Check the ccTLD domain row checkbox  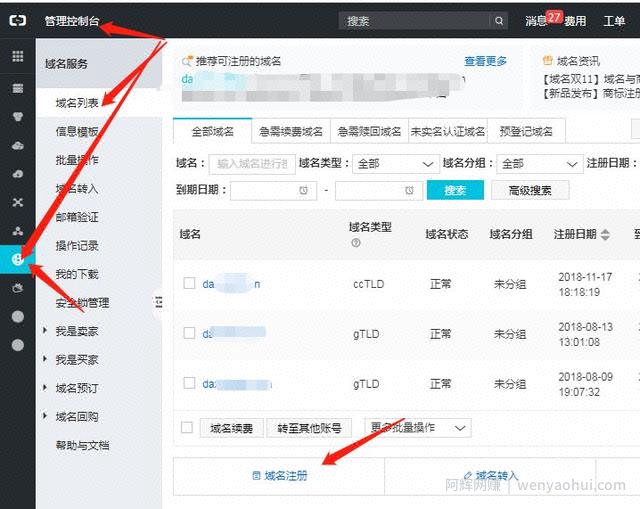189,283
